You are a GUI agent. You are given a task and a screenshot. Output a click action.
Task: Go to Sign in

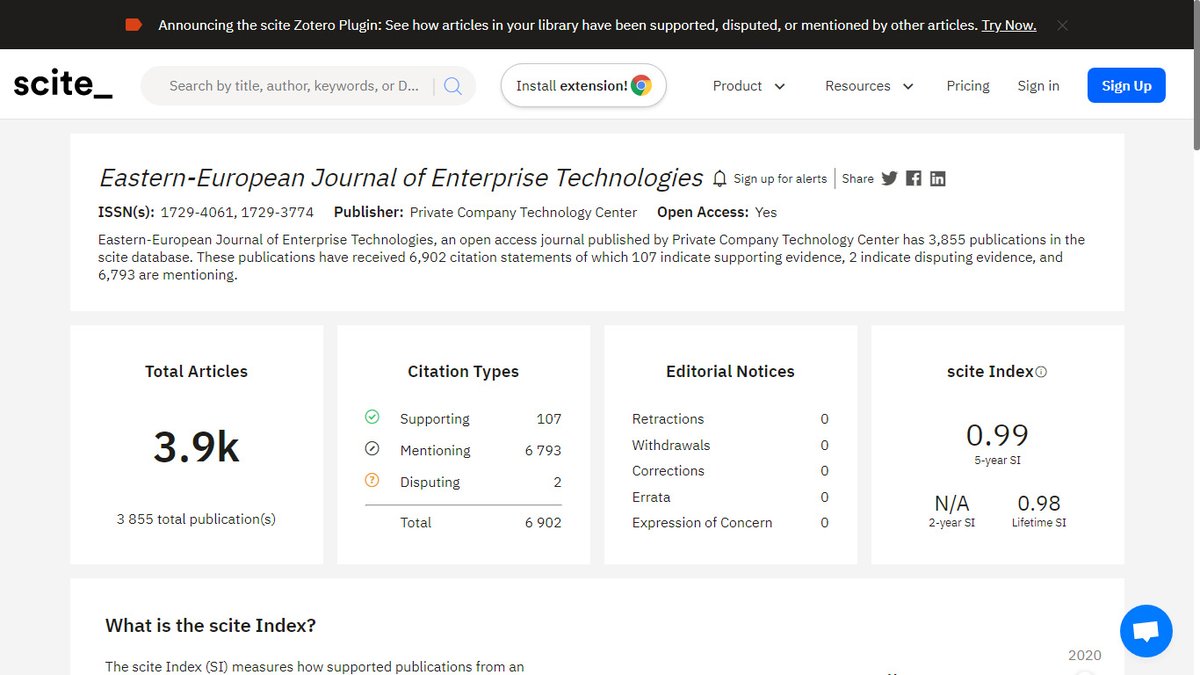coord(1038,86)
